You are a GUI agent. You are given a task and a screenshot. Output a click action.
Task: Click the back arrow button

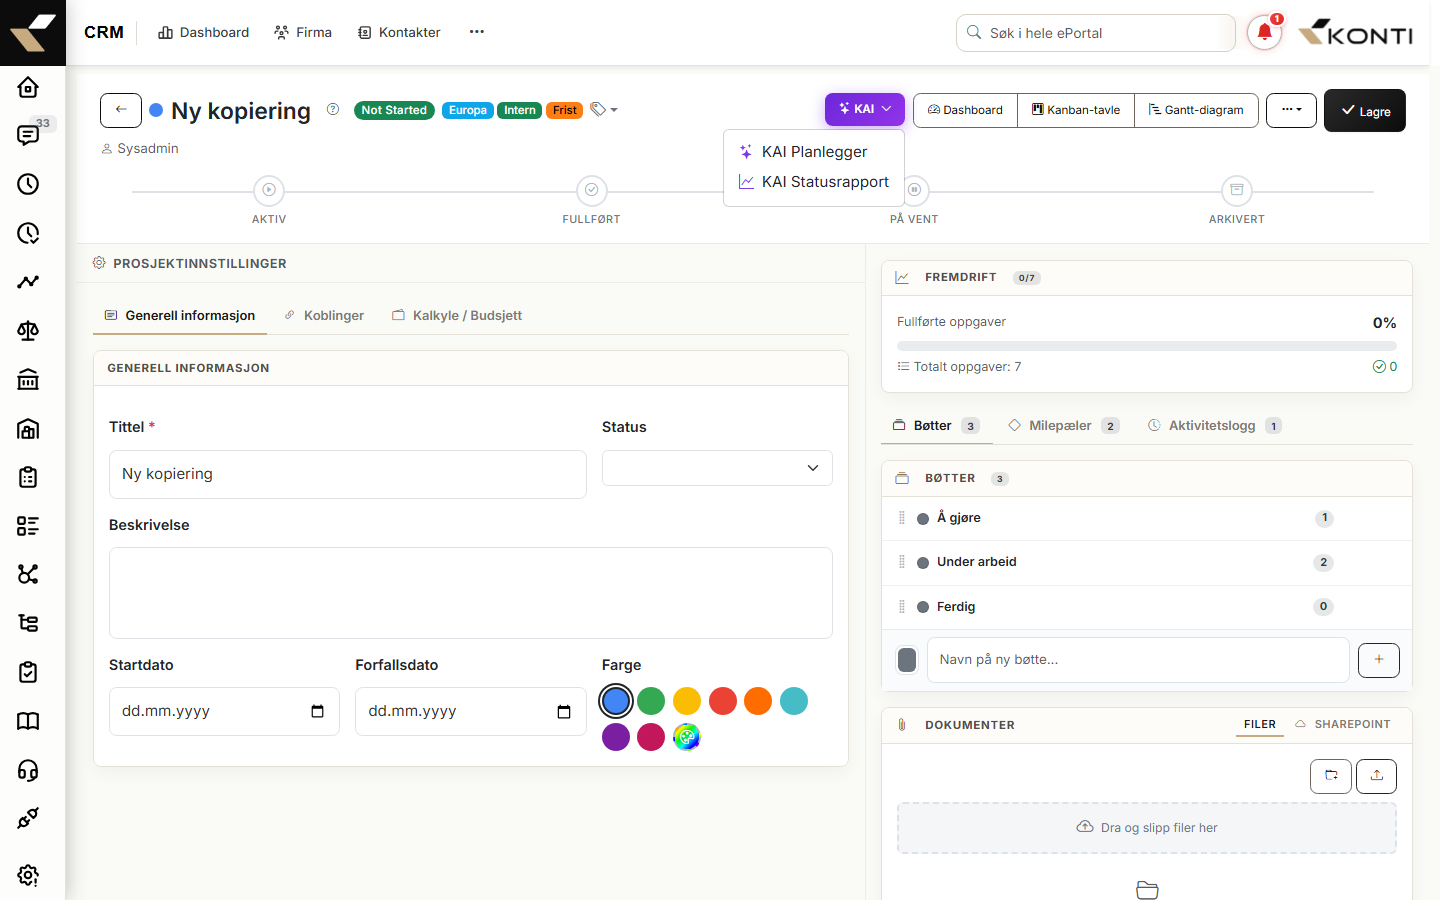tap(121, 110)
